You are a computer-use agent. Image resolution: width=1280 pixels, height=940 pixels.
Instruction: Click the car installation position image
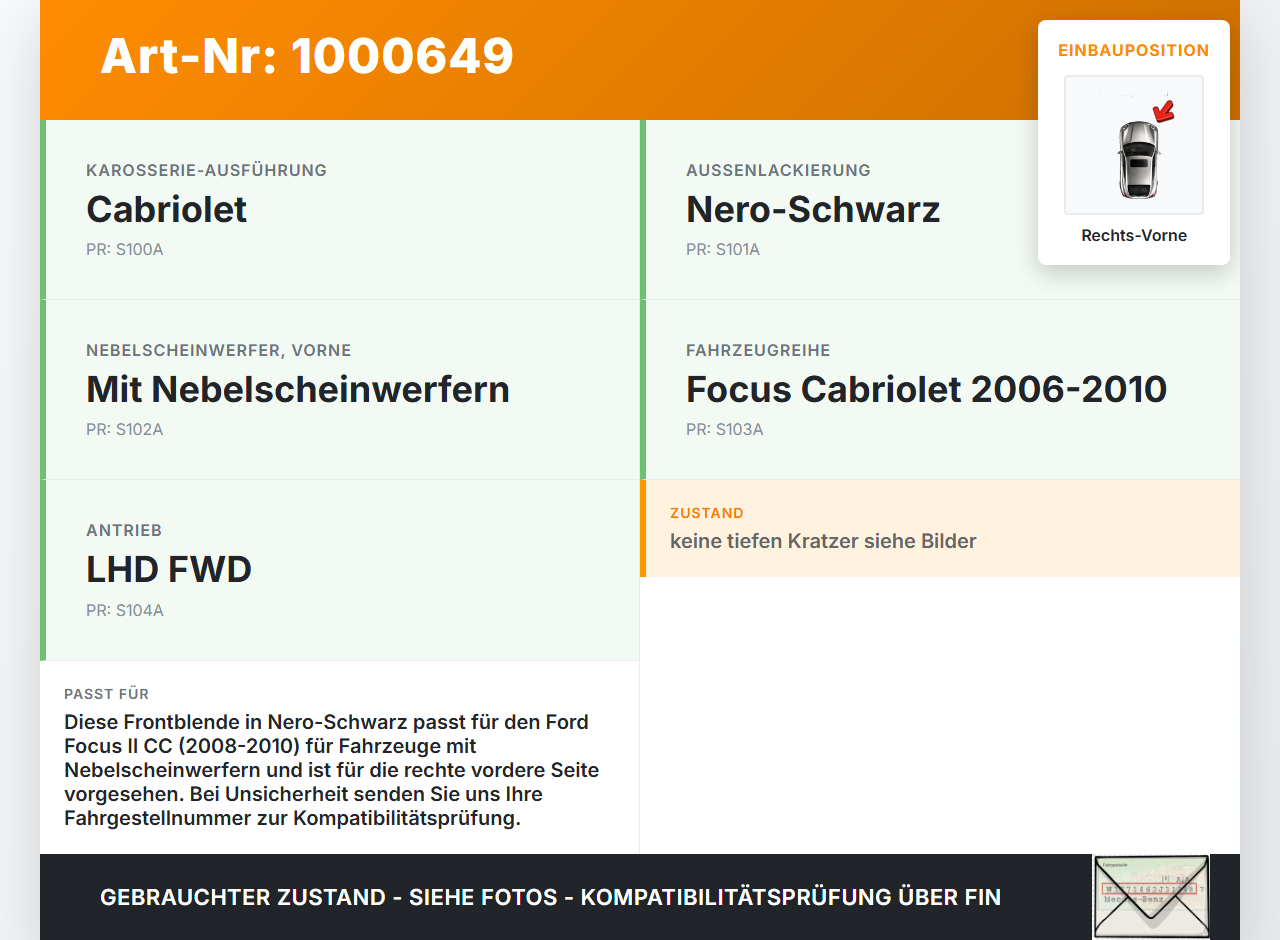click(x=1134, y=145)
